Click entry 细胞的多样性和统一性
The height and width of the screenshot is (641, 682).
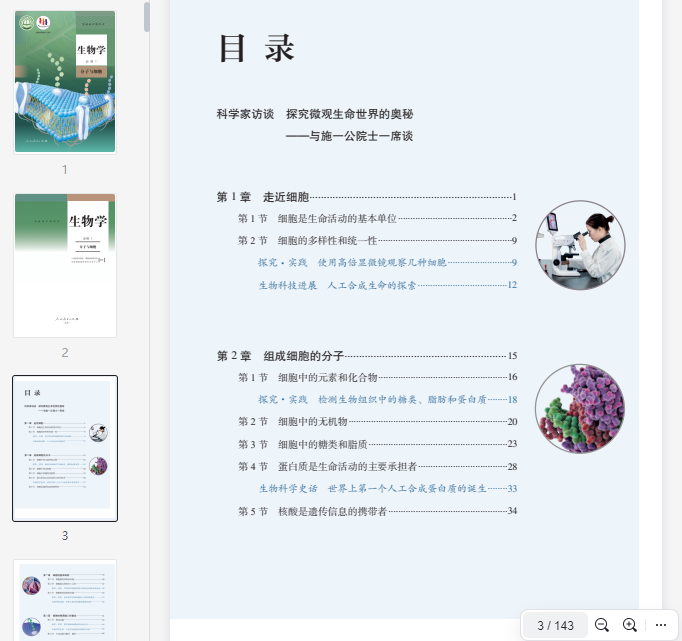[377, 240]
